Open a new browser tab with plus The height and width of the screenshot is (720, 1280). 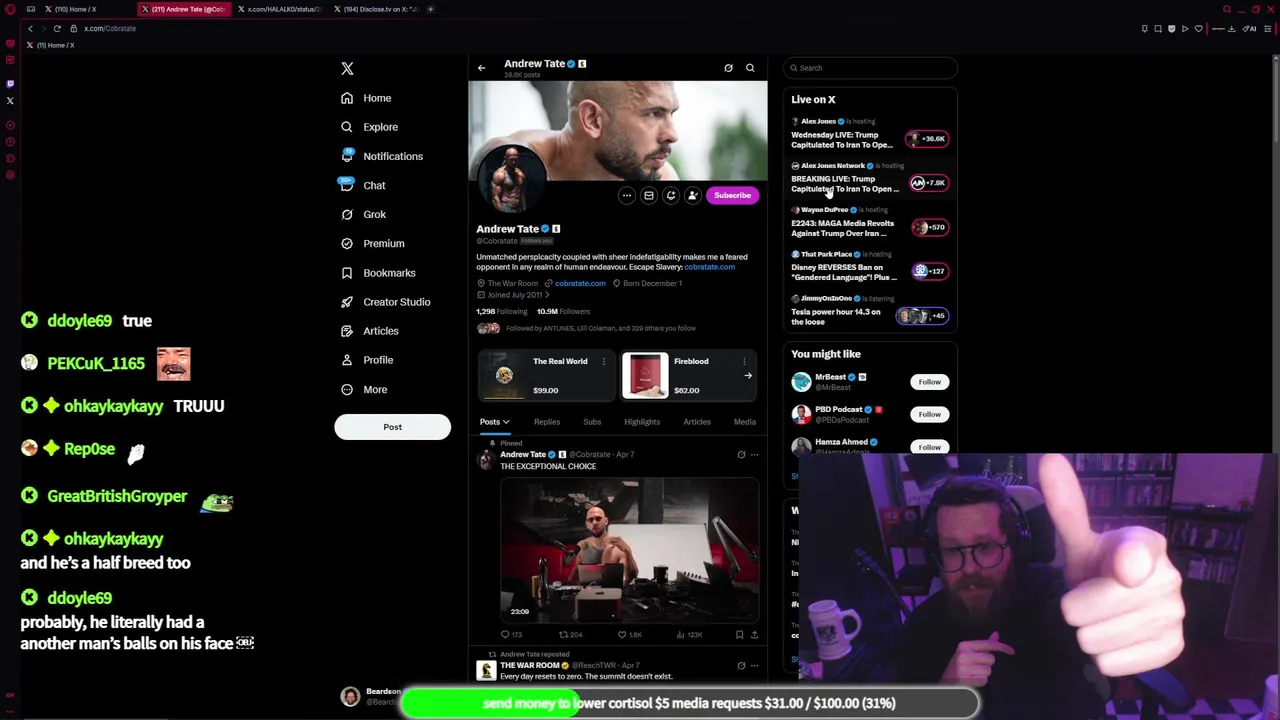pyautogui.click(x=430, y=9)
